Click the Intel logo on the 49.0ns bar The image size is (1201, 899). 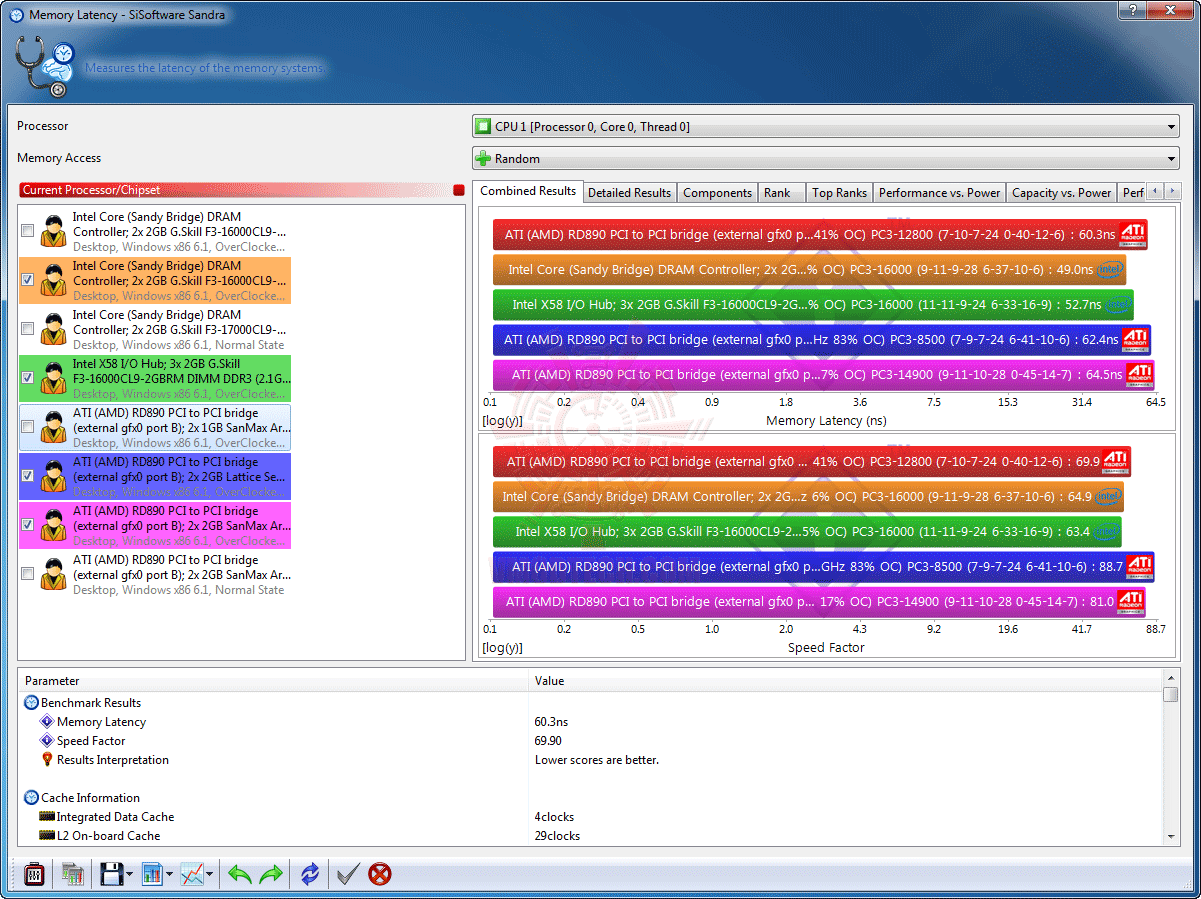[1110, 270]
